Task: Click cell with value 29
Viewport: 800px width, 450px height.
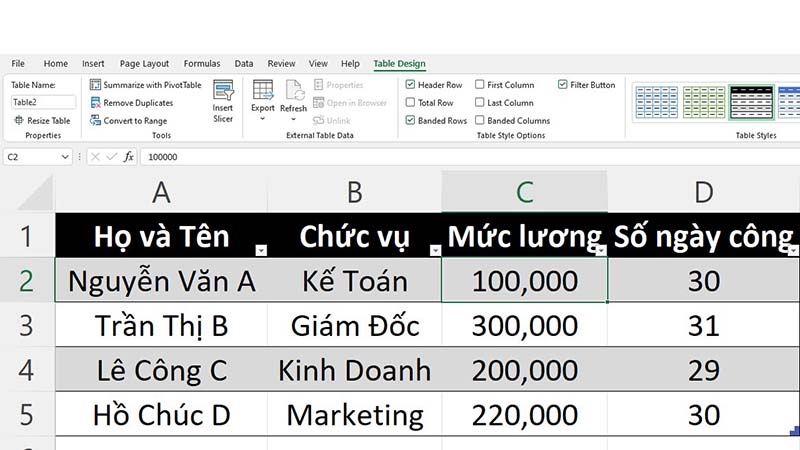Action: [704, 369]
